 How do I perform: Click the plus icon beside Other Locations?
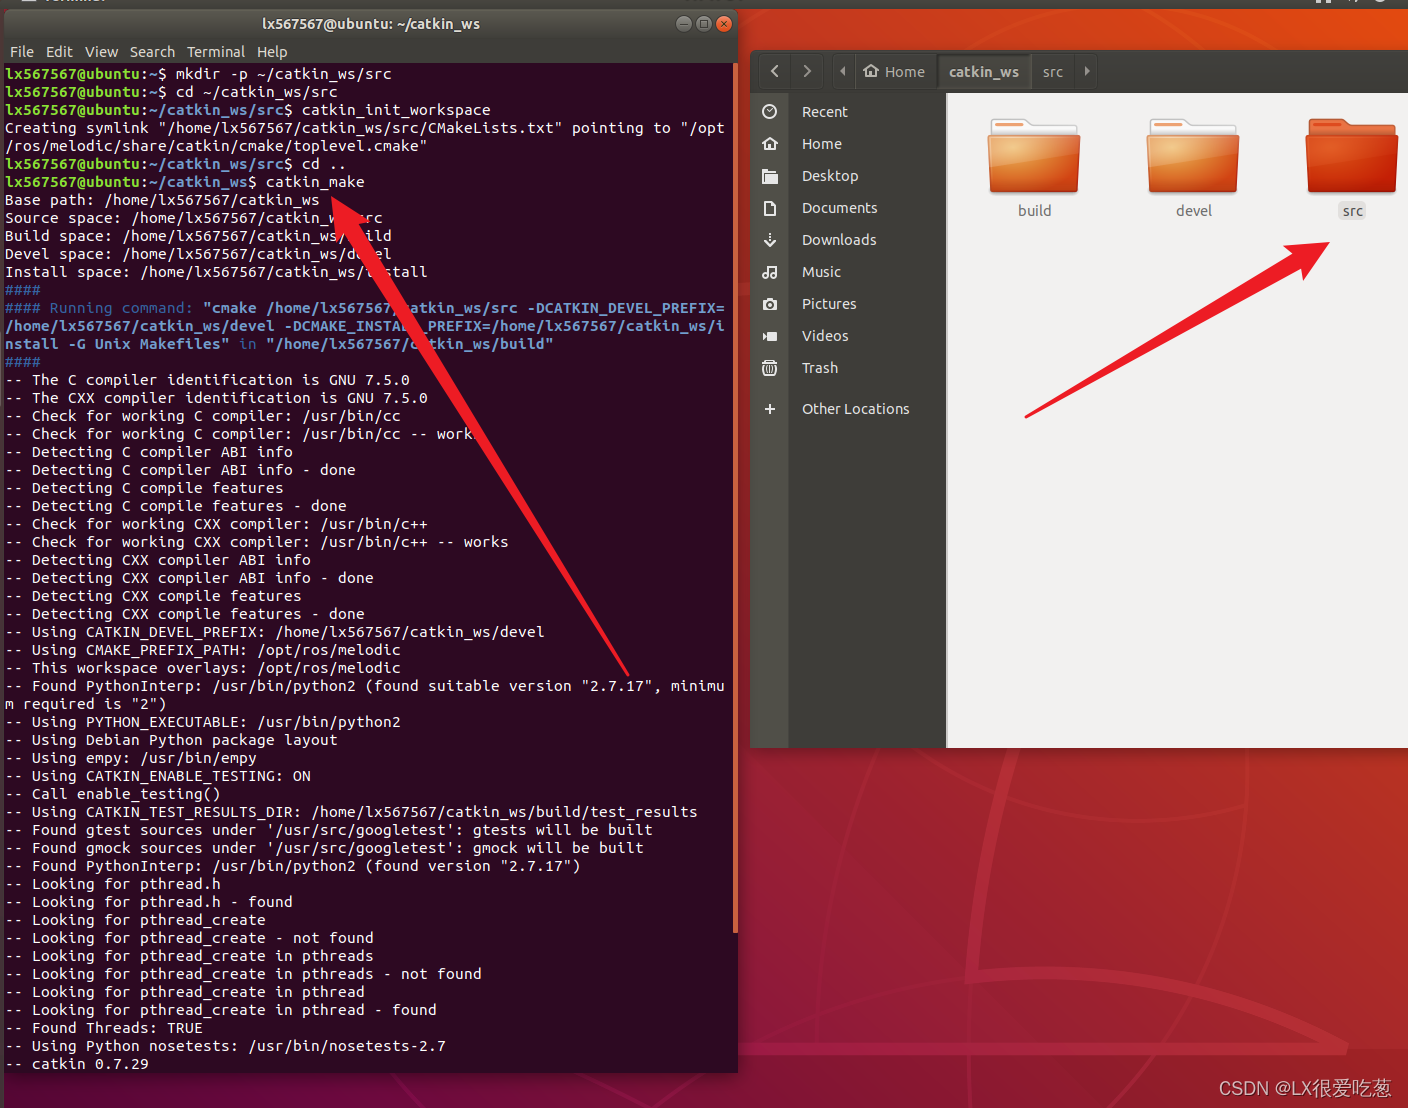coord(769,409)
